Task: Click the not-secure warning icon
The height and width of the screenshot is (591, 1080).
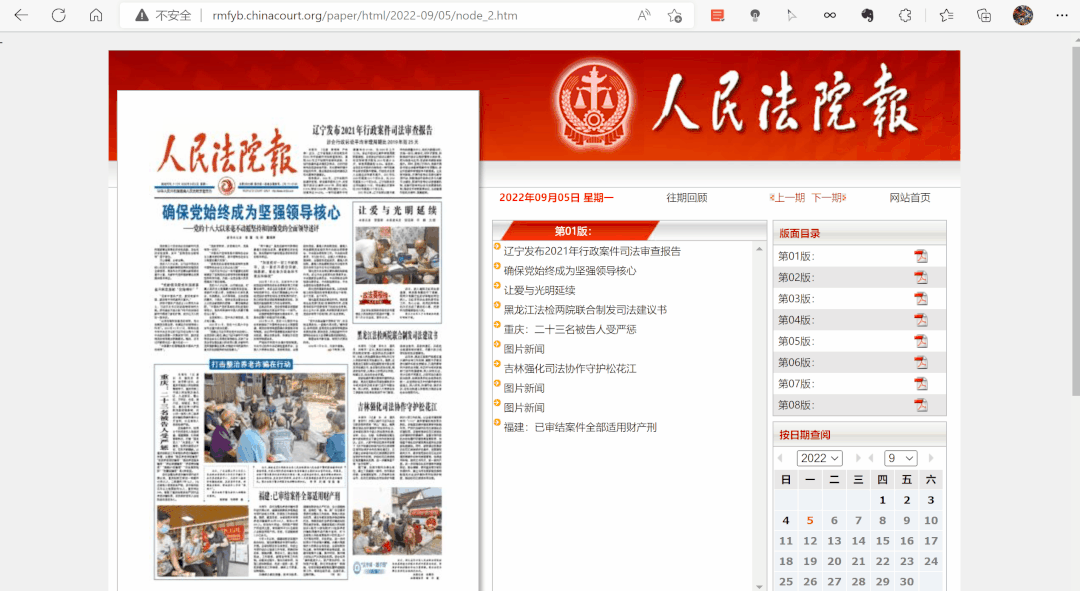Action: (141, 15)
